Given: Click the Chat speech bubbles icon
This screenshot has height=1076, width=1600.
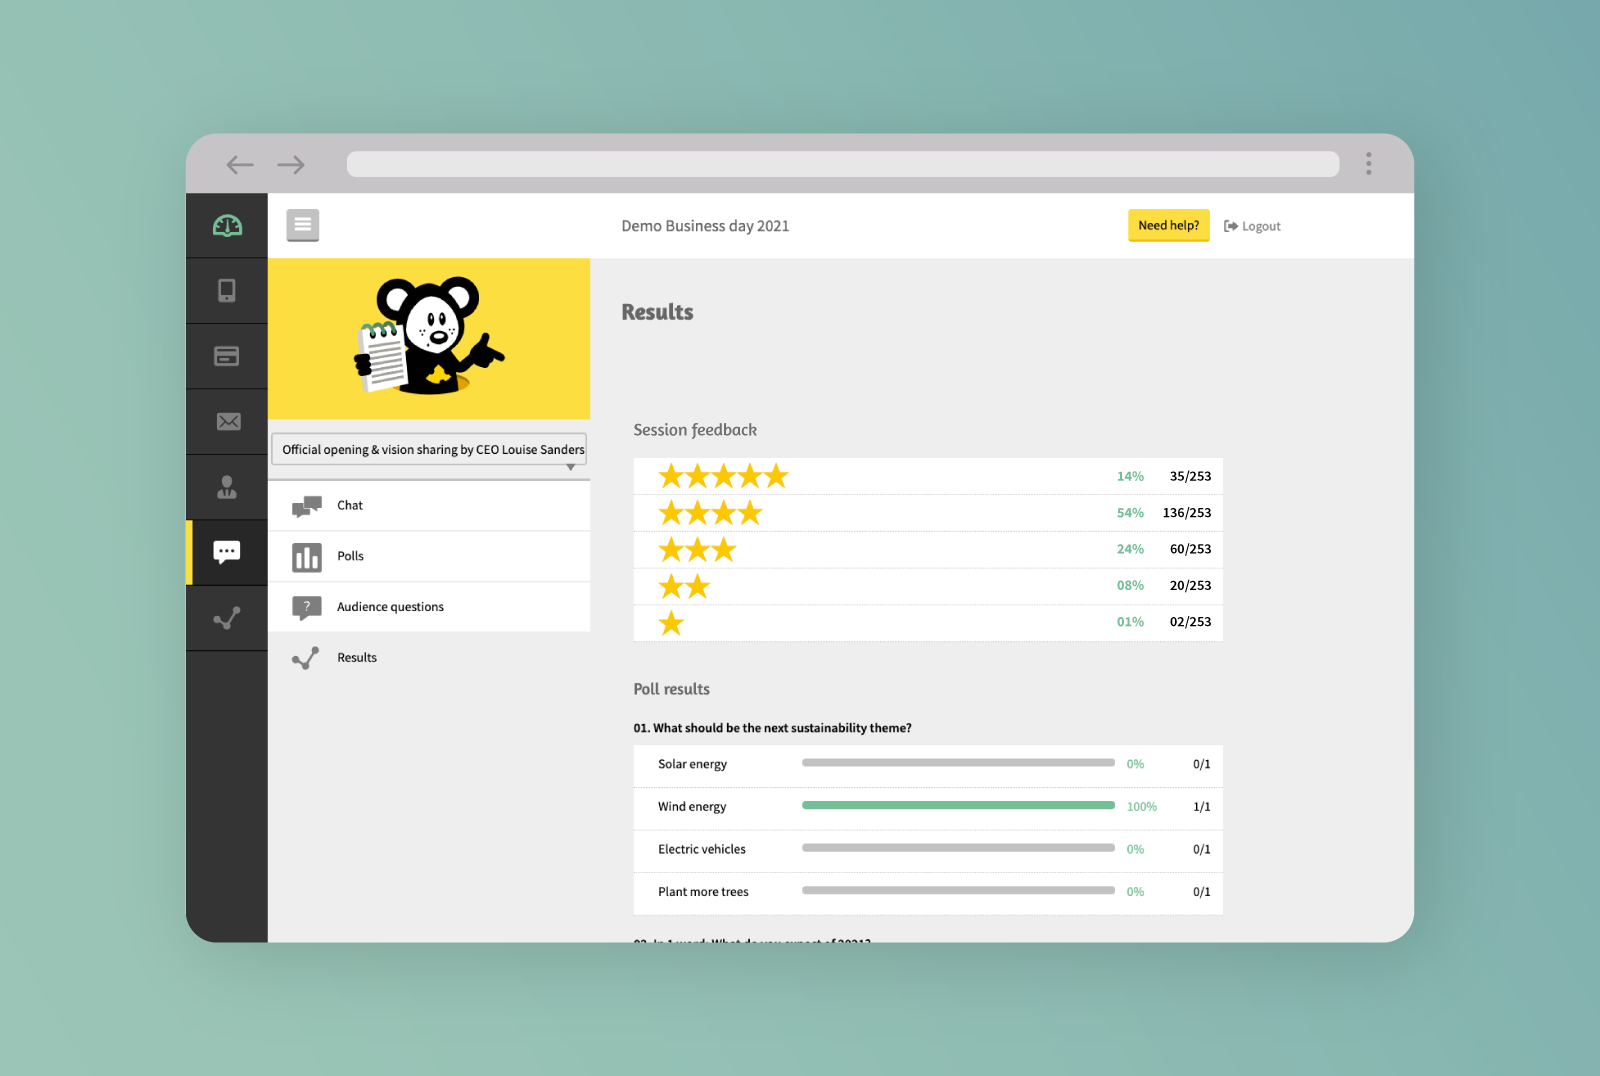Looking at the screenshot, I should pyautogui.click(x=306, y=506).
